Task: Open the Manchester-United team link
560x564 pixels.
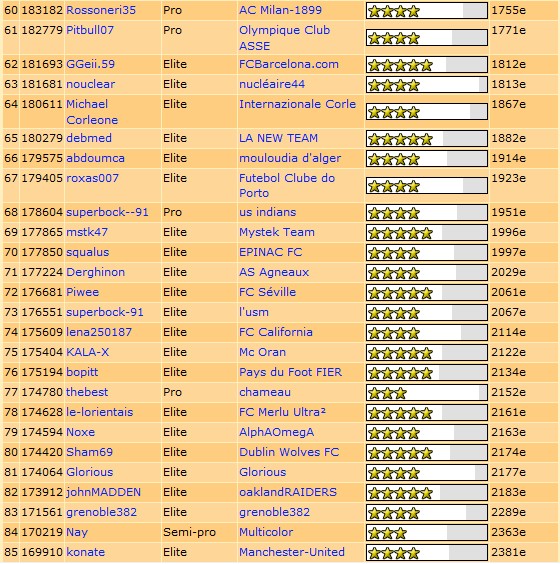Action: click(292, 552)
